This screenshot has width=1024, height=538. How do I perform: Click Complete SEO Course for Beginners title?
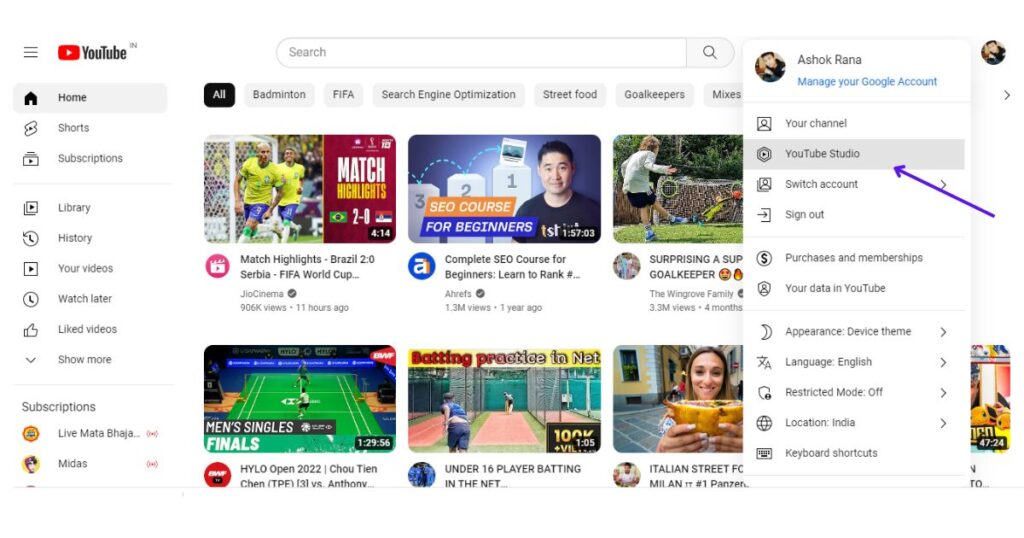512,267
